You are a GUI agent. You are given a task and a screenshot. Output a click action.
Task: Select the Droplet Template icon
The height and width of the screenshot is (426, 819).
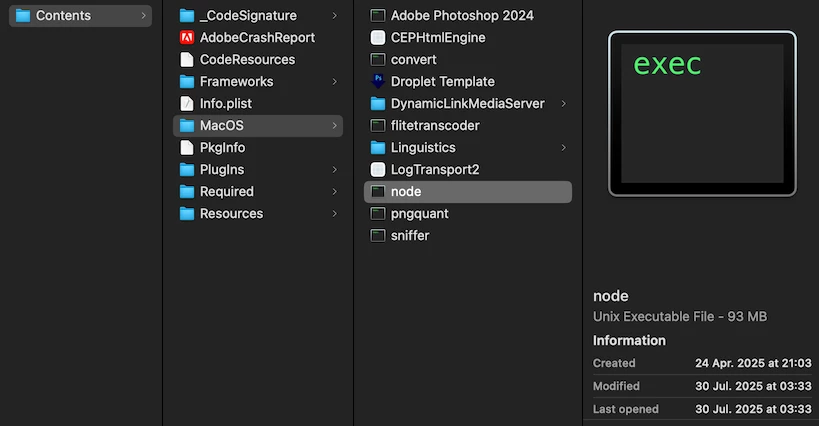coord(378,82)
